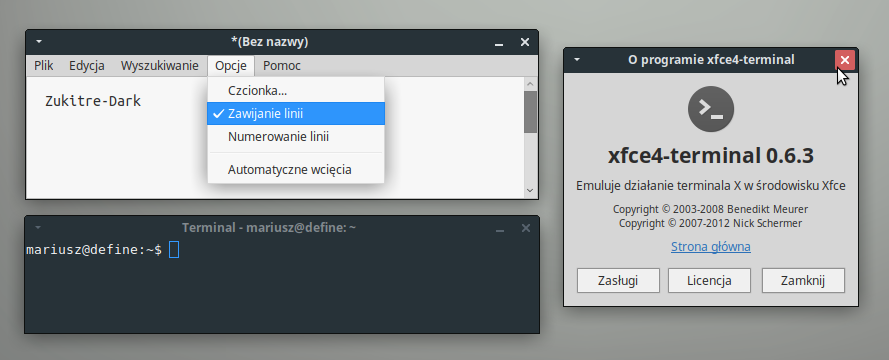Screen dimensions: 889x360
Task: Close the Terminal window via X icon
Action: click(526, 228)
